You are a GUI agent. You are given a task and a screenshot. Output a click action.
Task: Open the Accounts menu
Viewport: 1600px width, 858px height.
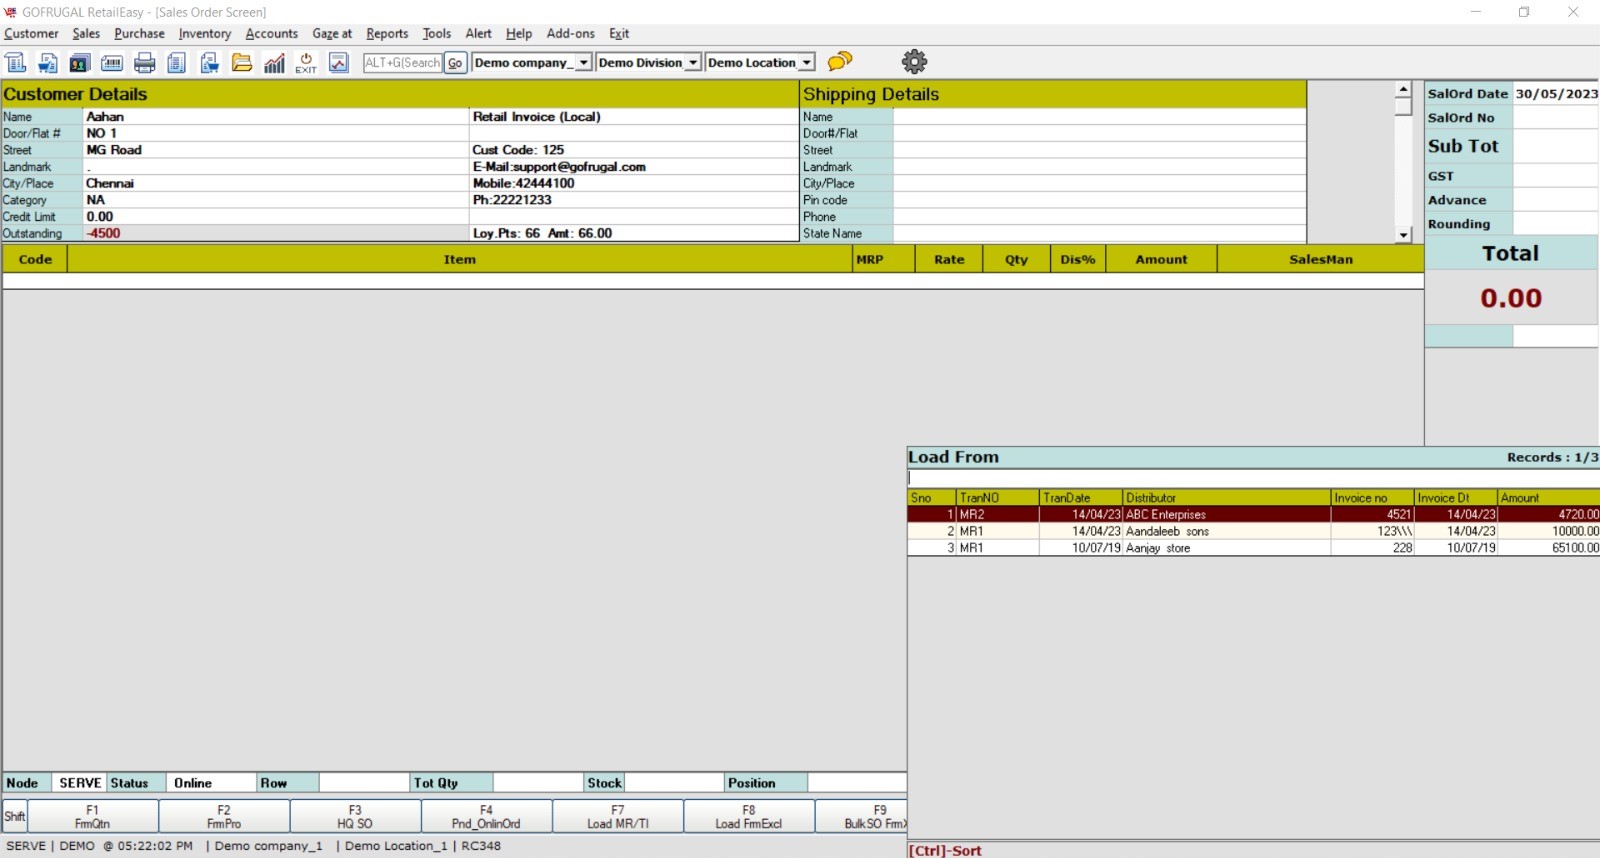(x=272, y=33)
